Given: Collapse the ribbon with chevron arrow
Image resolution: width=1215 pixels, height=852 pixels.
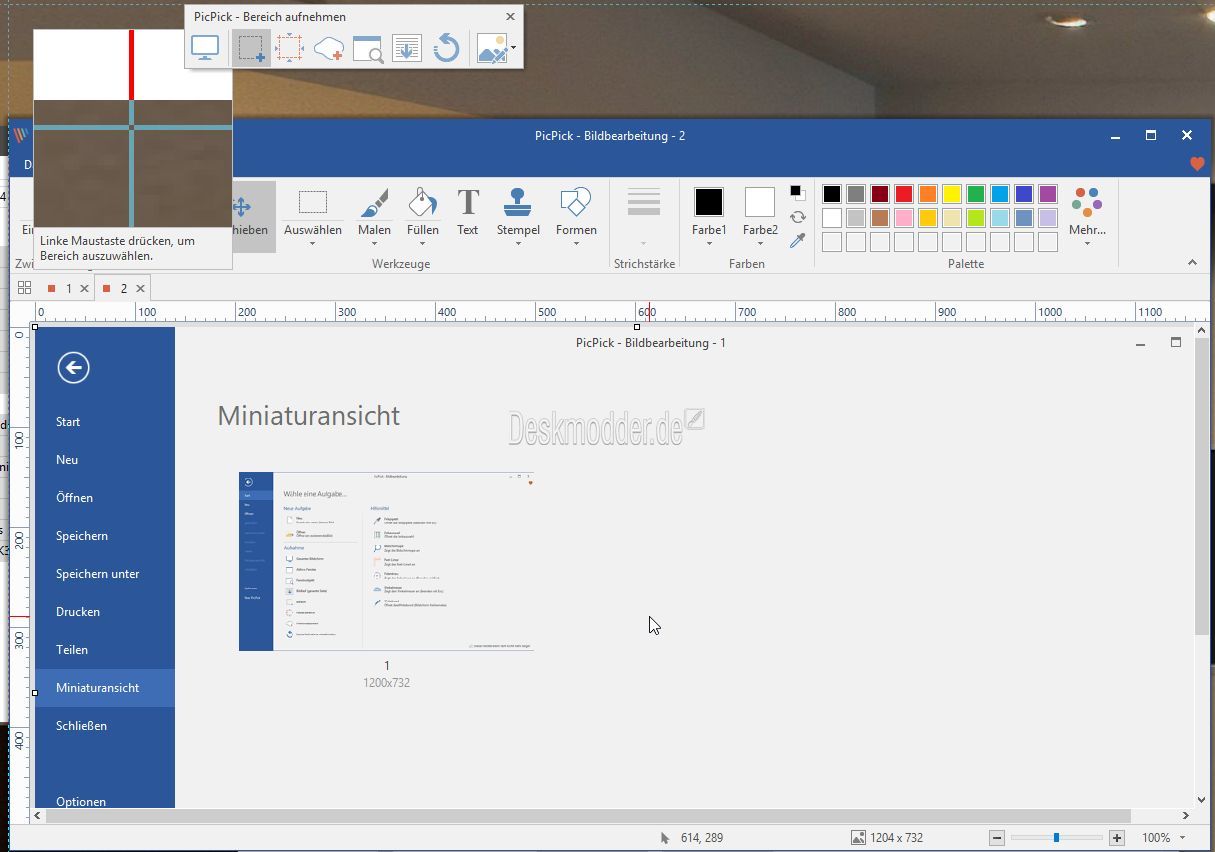Looking at the screenshot, I should (1192, 263).
